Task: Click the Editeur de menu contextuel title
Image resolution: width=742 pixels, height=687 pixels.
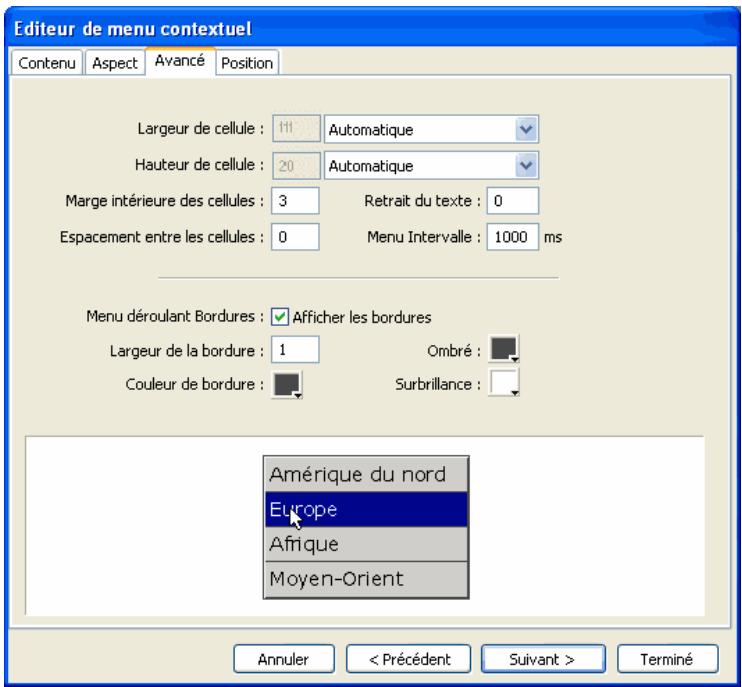Action: click(x=133, y=29)
